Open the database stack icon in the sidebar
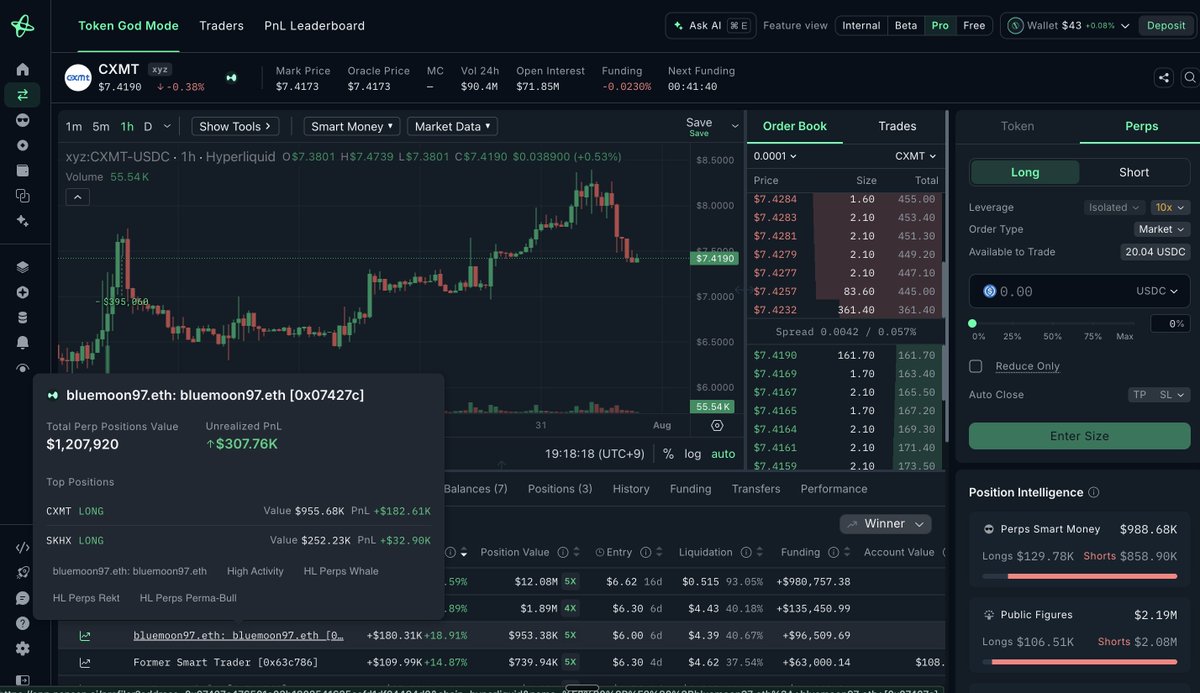 tap(22, 318)
